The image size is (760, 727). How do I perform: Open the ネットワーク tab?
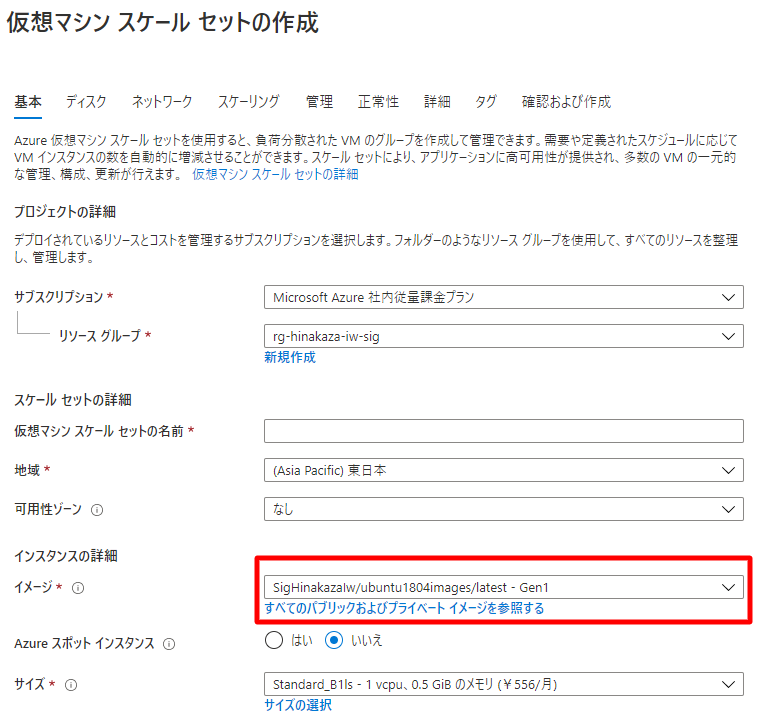click(162, 102)
